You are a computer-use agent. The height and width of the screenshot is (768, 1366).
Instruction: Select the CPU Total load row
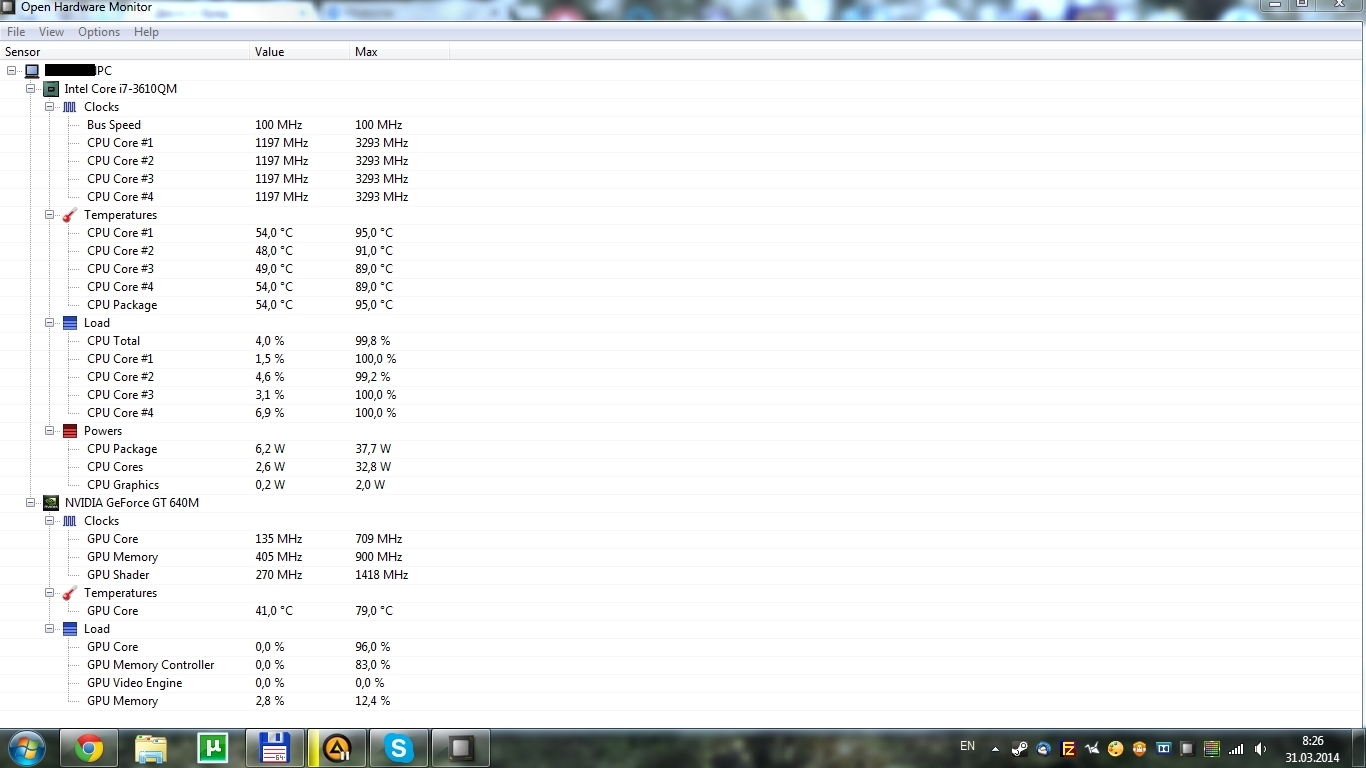683,341
